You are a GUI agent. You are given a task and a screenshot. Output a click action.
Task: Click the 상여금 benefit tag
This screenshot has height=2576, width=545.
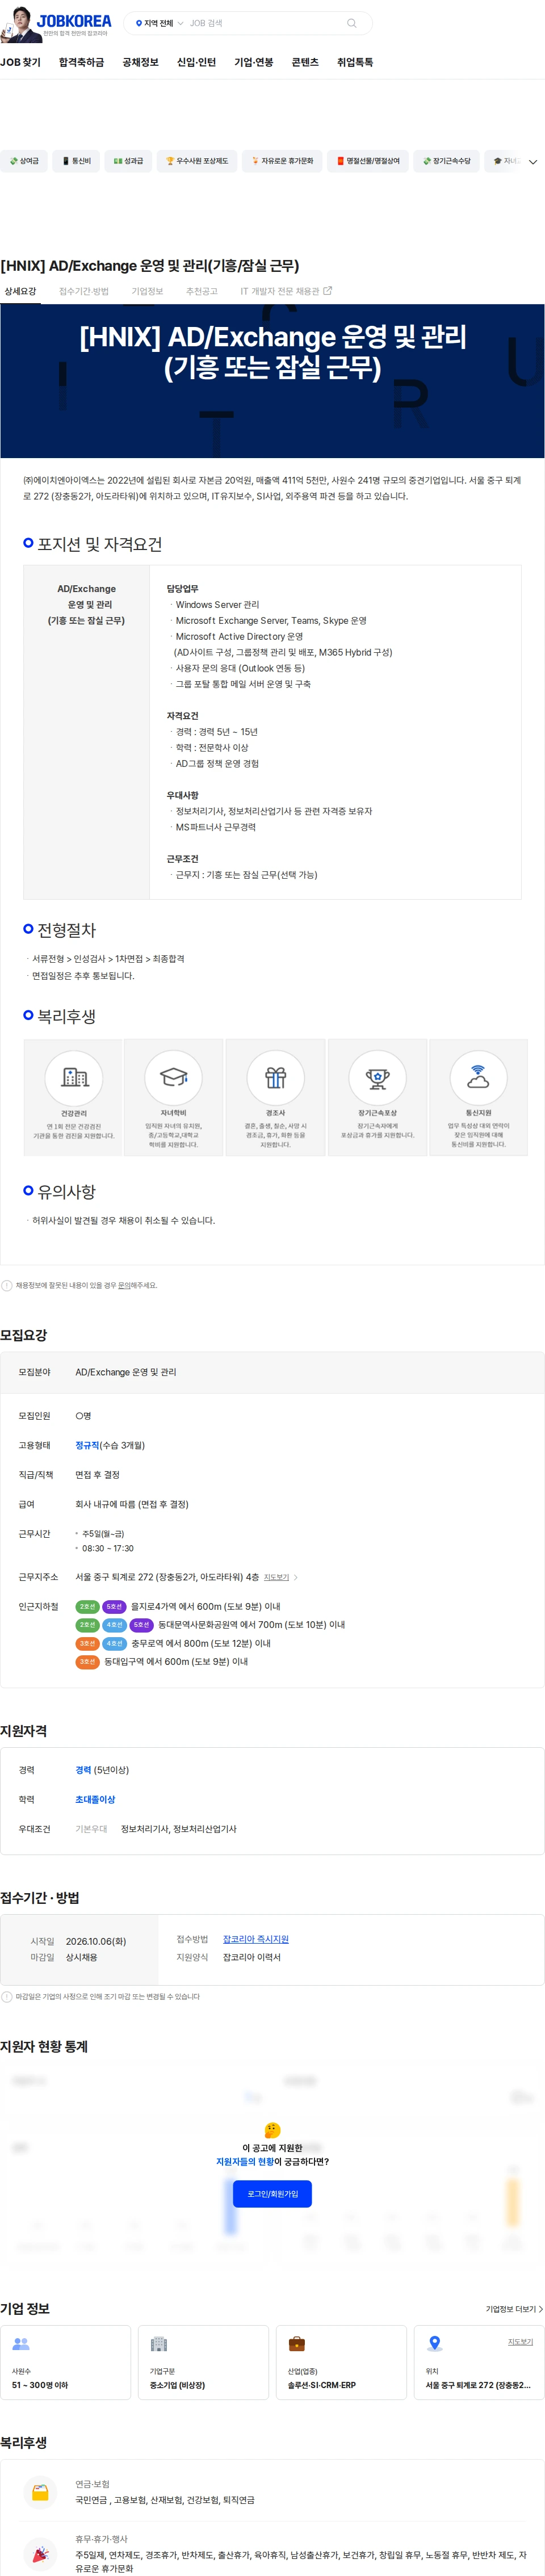tap(24, 161)
